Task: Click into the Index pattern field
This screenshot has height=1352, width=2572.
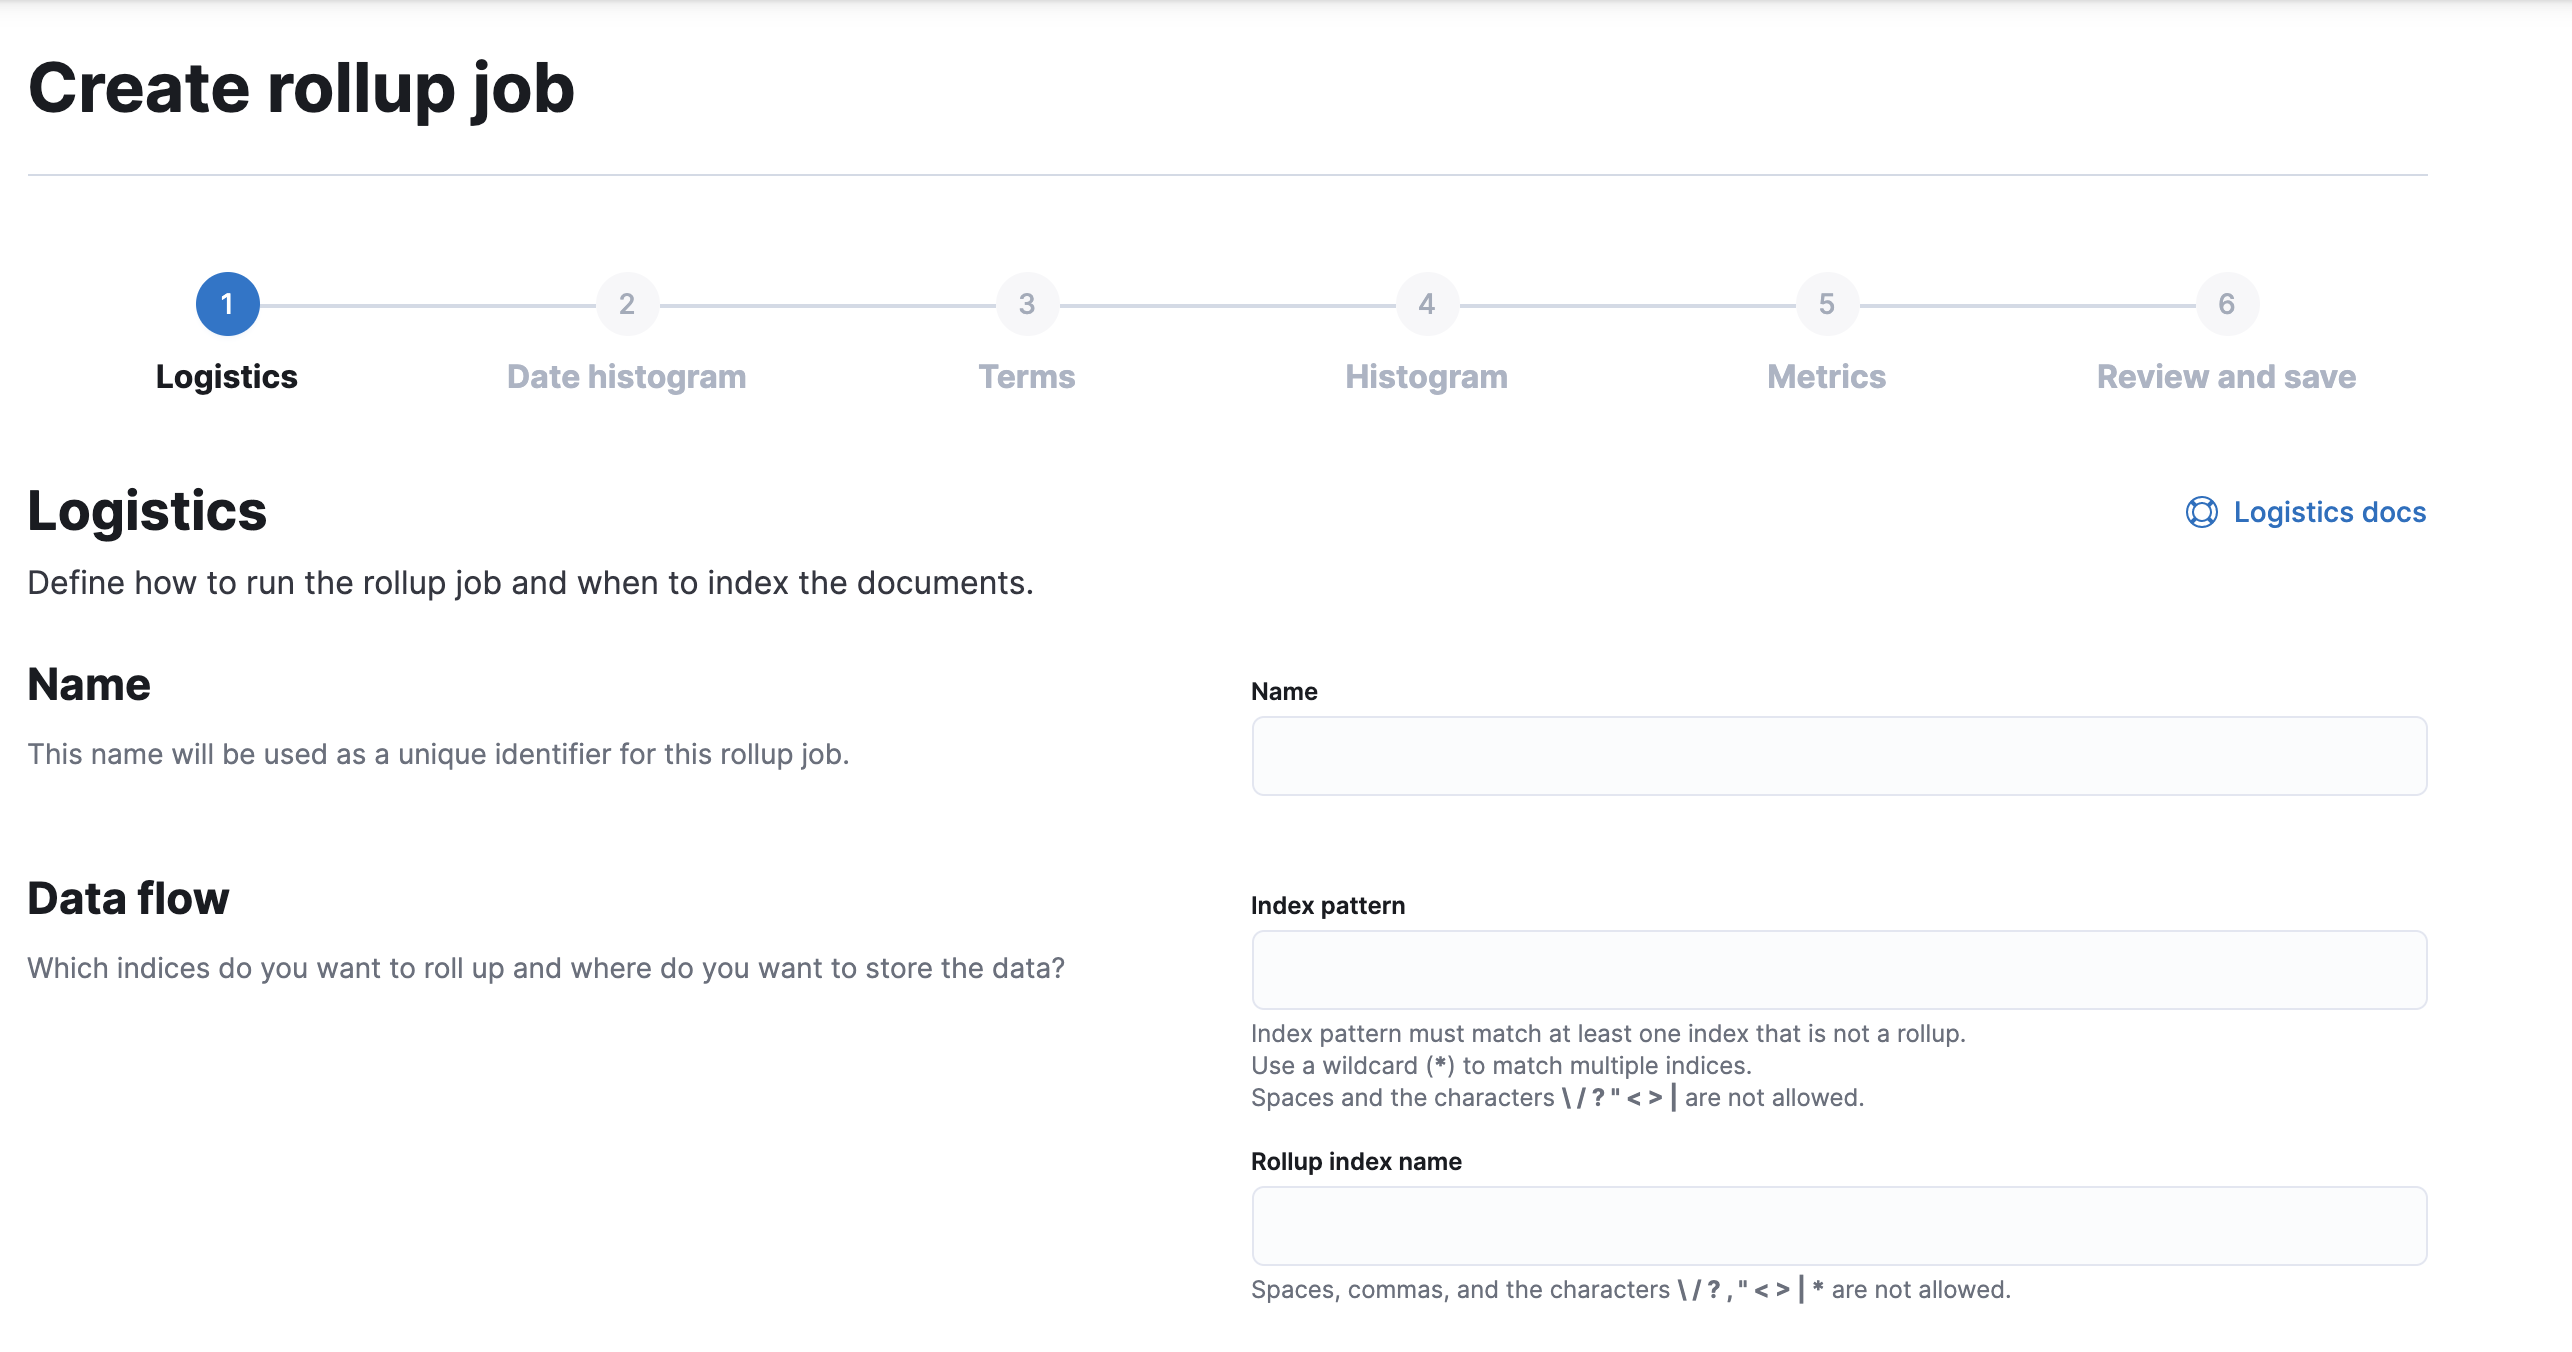Action: point(1839,970)
